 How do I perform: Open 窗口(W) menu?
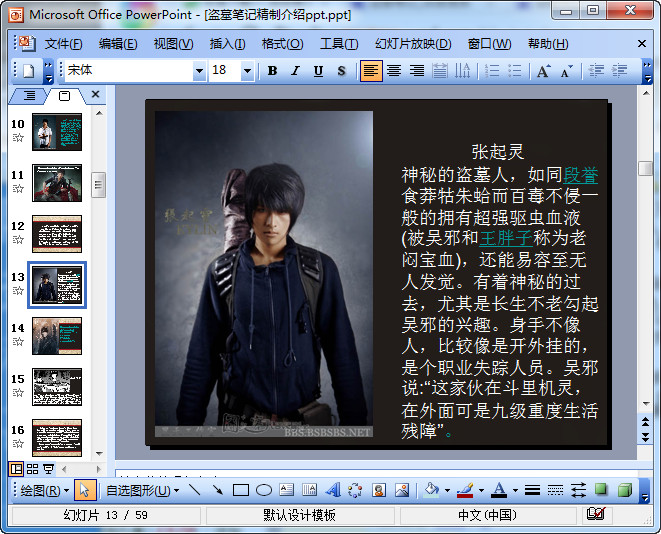489,43
